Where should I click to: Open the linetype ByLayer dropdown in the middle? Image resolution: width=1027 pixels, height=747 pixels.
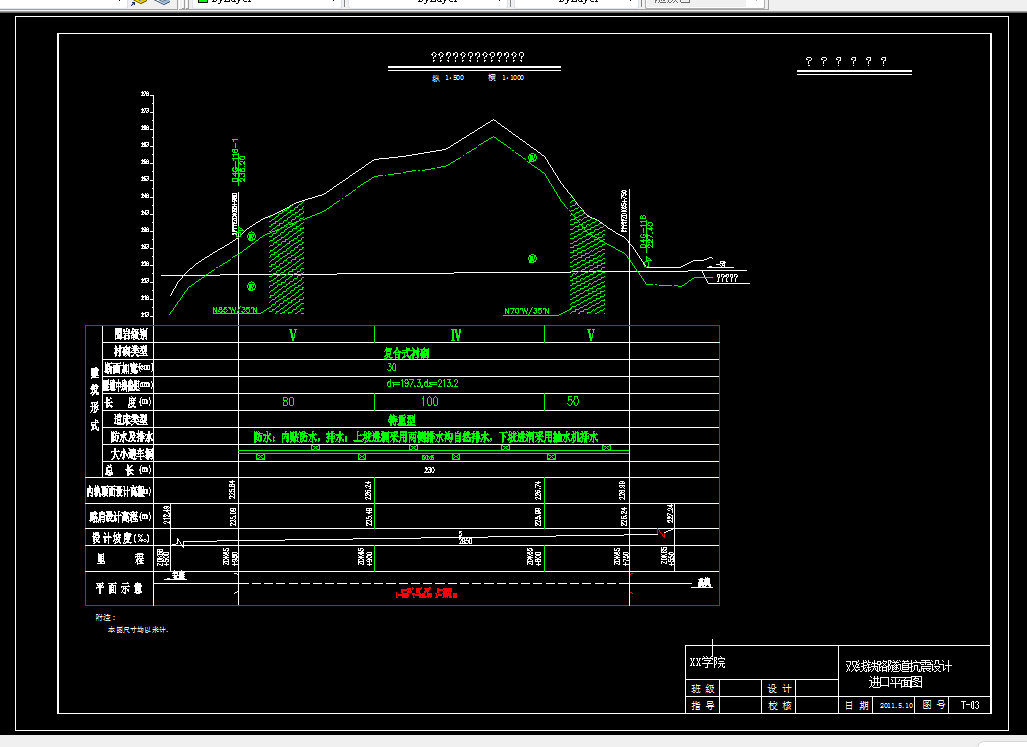pos(428,2)
